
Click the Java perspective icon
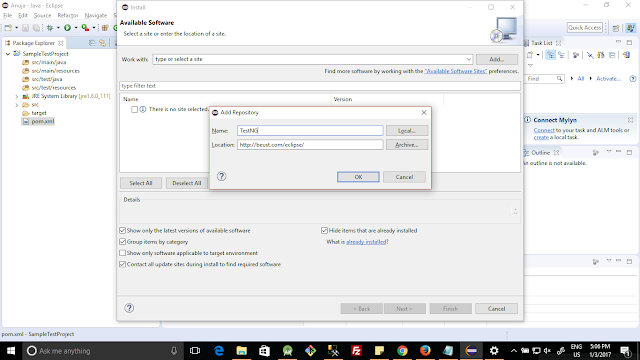tap(631, 28)
